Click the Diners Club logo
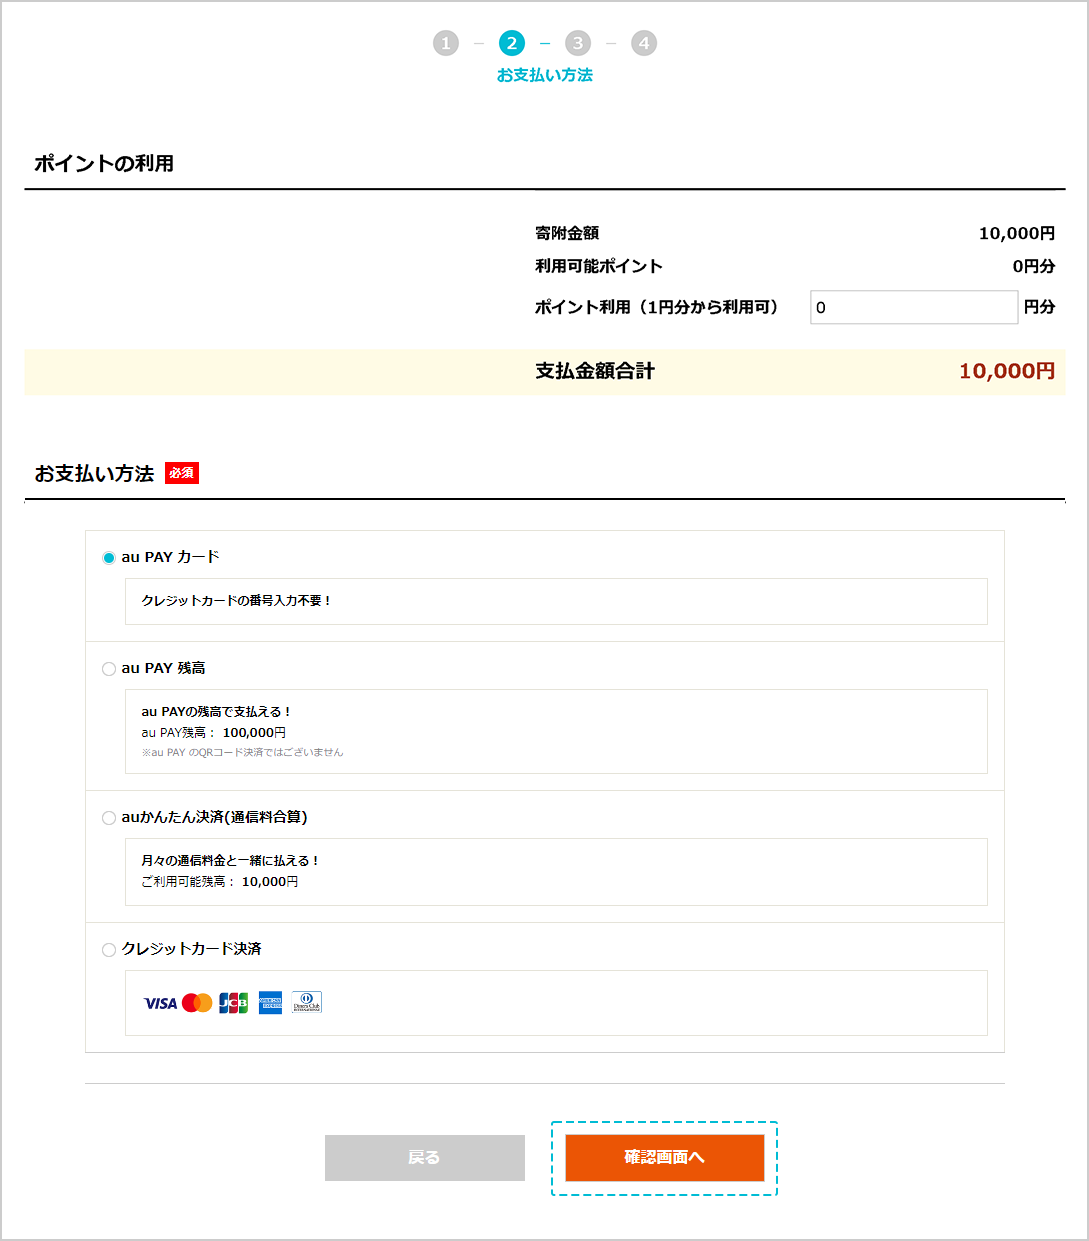Screen dimensions: 1089x1241 point(307,1003)
